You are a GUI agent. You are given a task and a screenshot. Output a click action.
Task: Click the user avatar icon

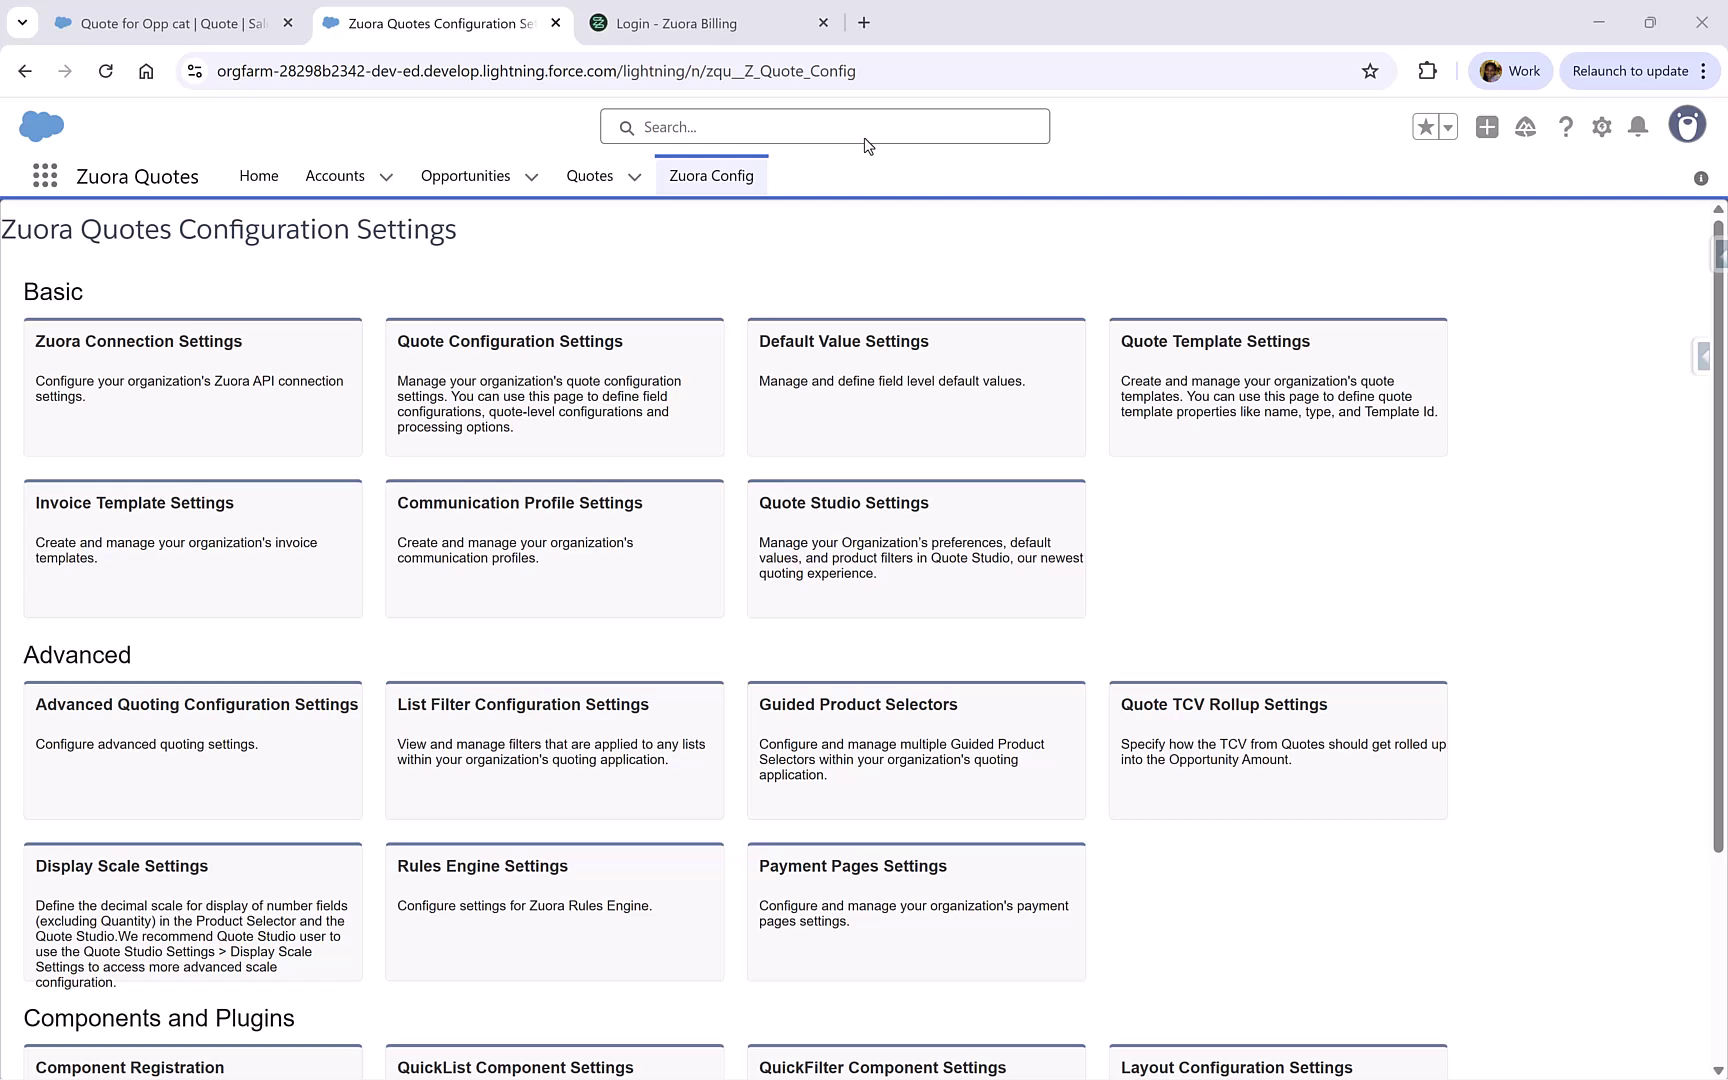1688,124
